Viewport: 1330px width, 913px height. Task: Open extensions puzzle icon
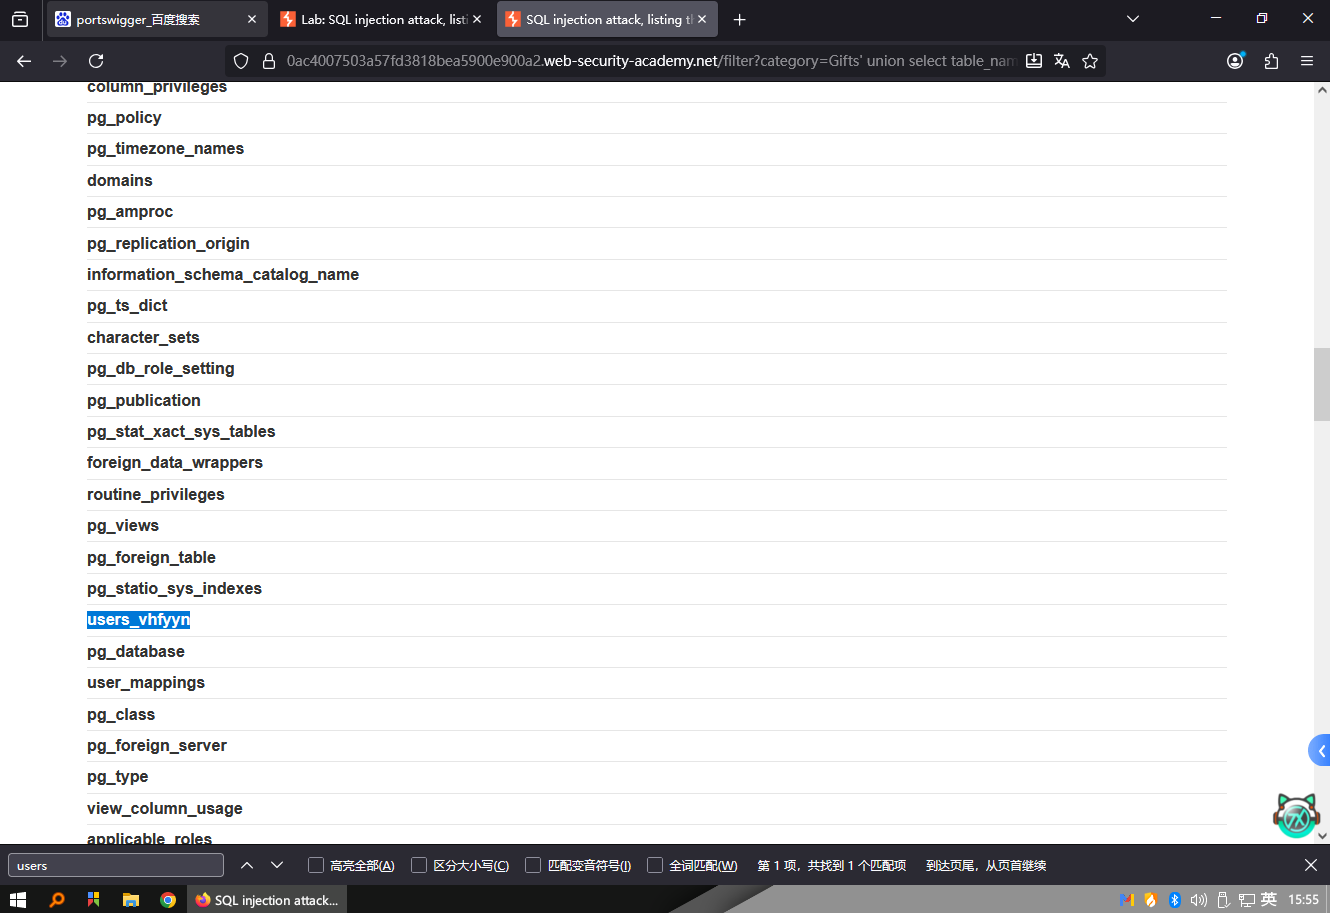pos(1271,61)
